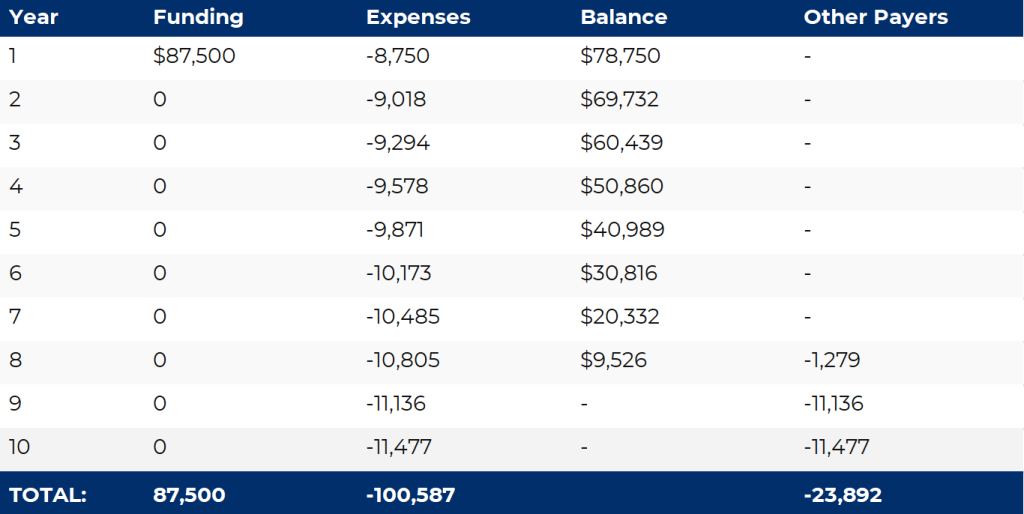Click the -9,871 expenses cell
The width and height of the screenshot is (1024, 514).
click(x=395, y=230)
